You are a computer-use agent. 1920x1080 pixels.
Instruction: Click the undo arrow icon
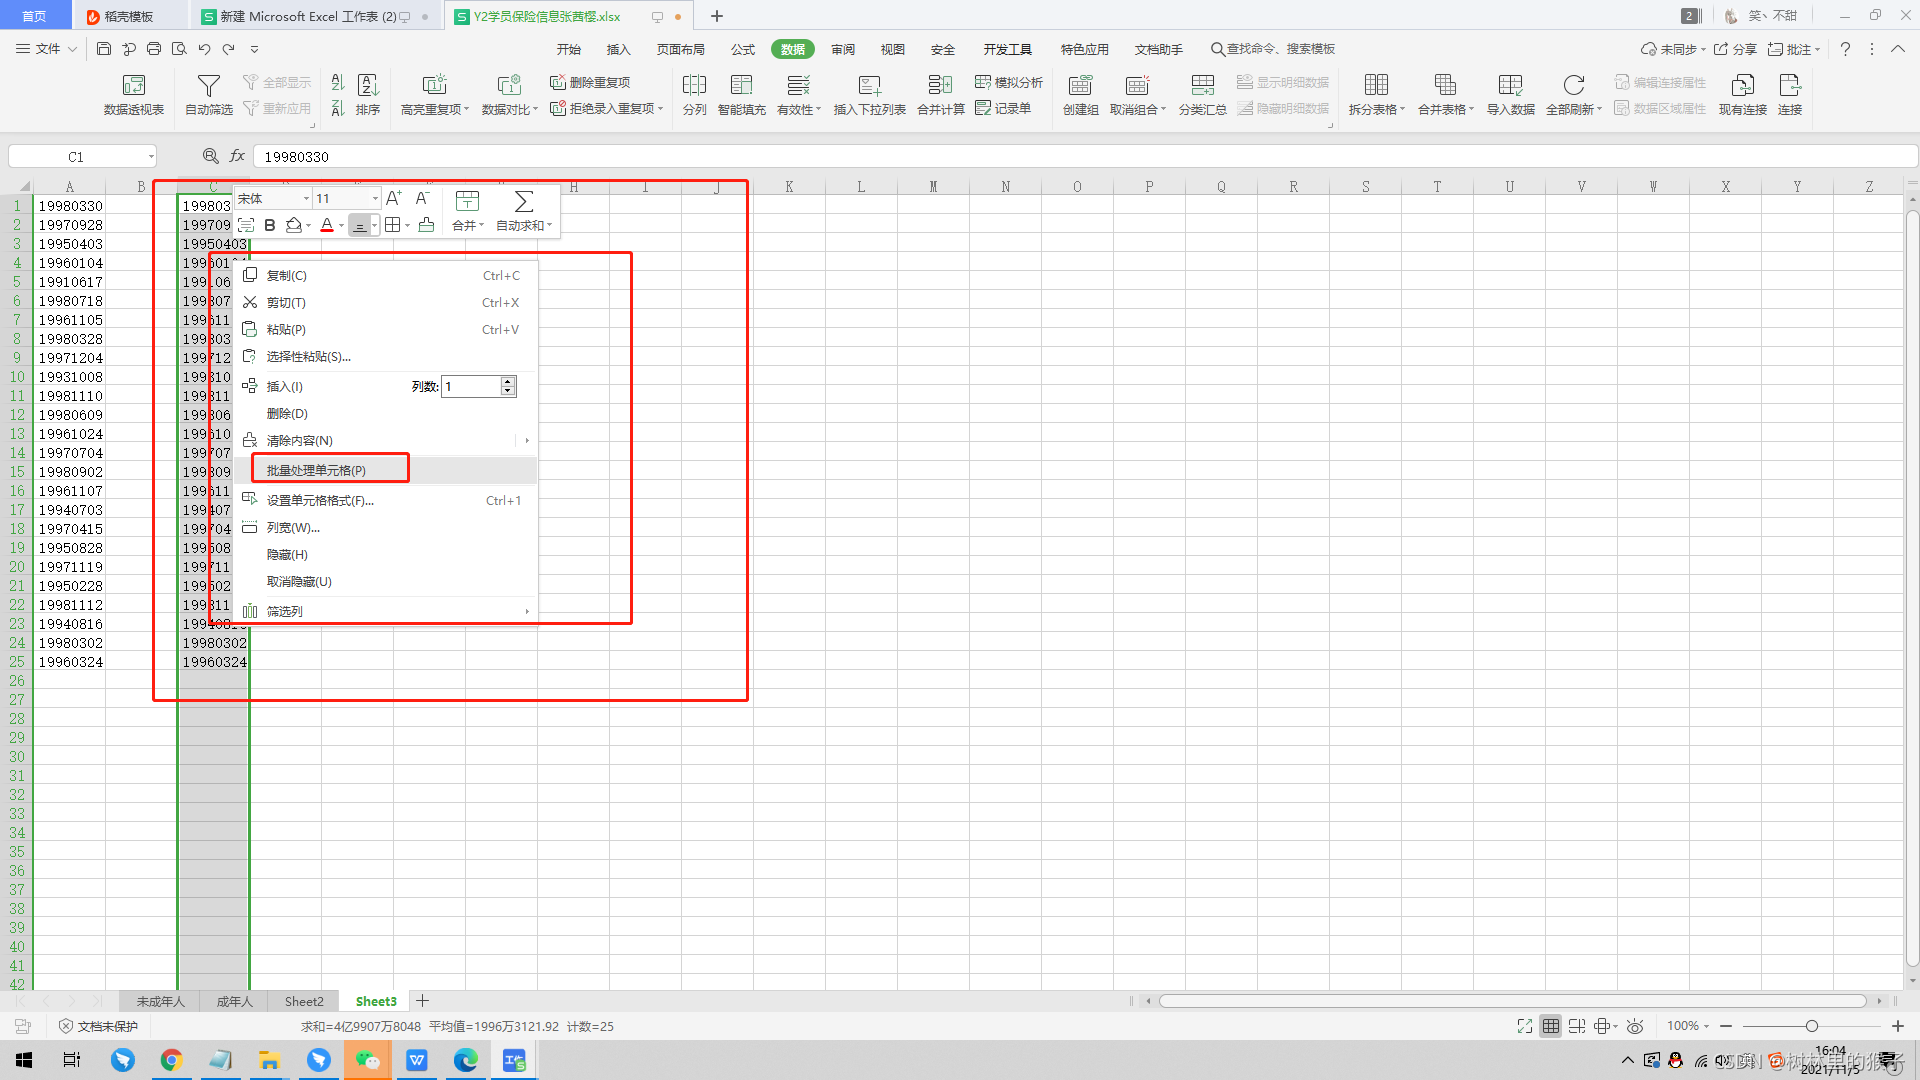(204, 48)
